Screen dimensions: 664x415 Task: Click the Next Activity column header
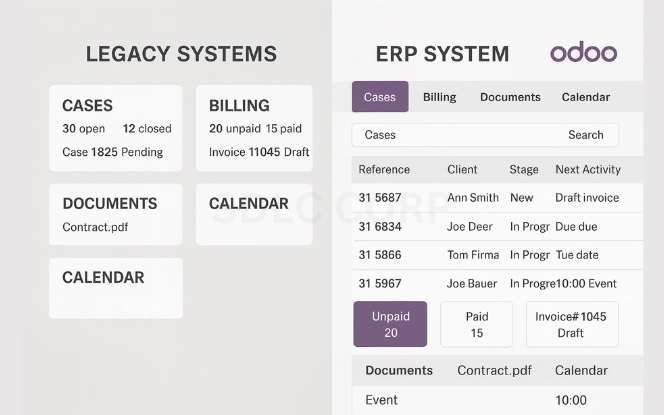coord(588,169)
